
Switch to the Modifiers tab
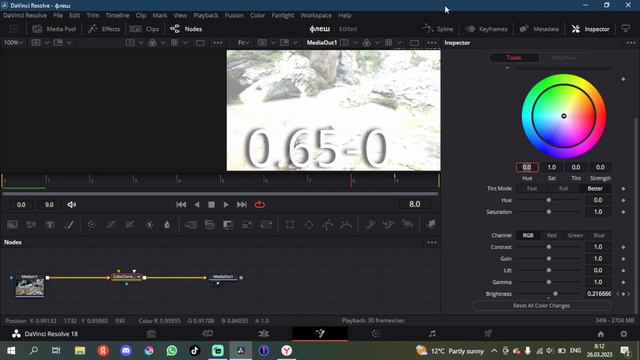(x=564, y=58)
